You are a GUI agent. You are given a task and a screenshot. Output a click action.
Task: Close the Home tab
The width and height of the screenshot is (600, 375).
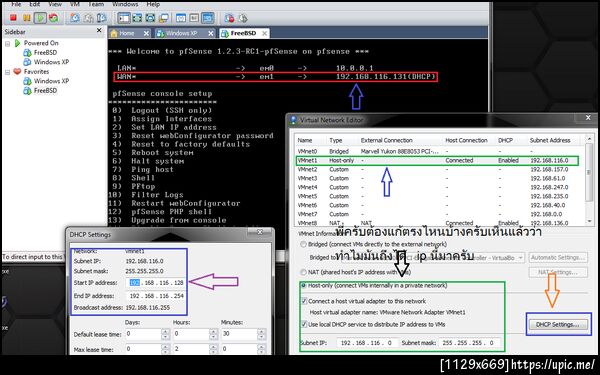(146, 34)
